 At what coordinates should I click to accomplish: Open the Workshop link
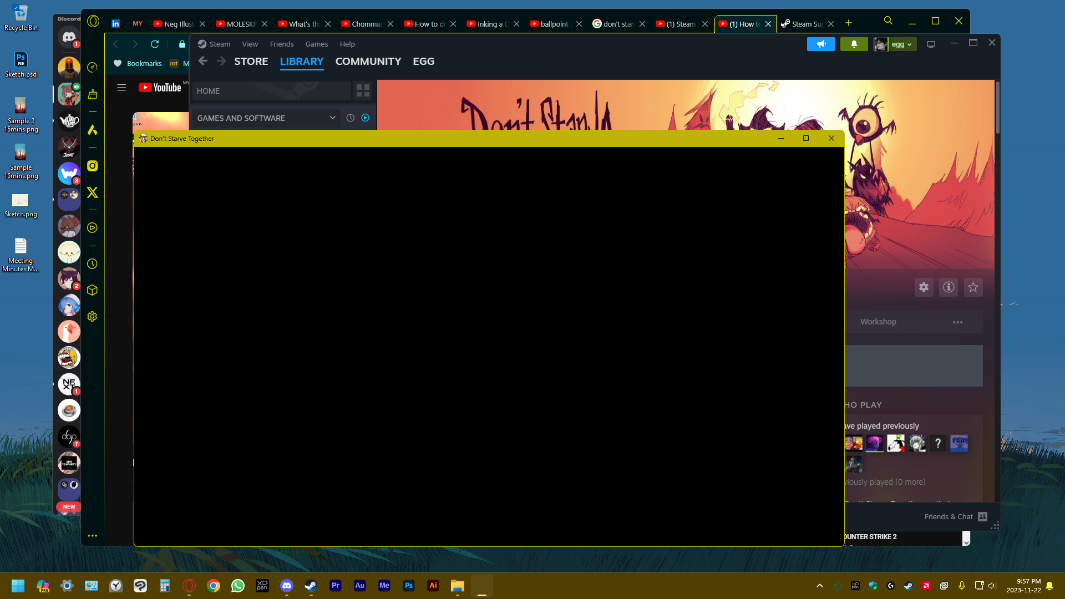pos(878,322)
